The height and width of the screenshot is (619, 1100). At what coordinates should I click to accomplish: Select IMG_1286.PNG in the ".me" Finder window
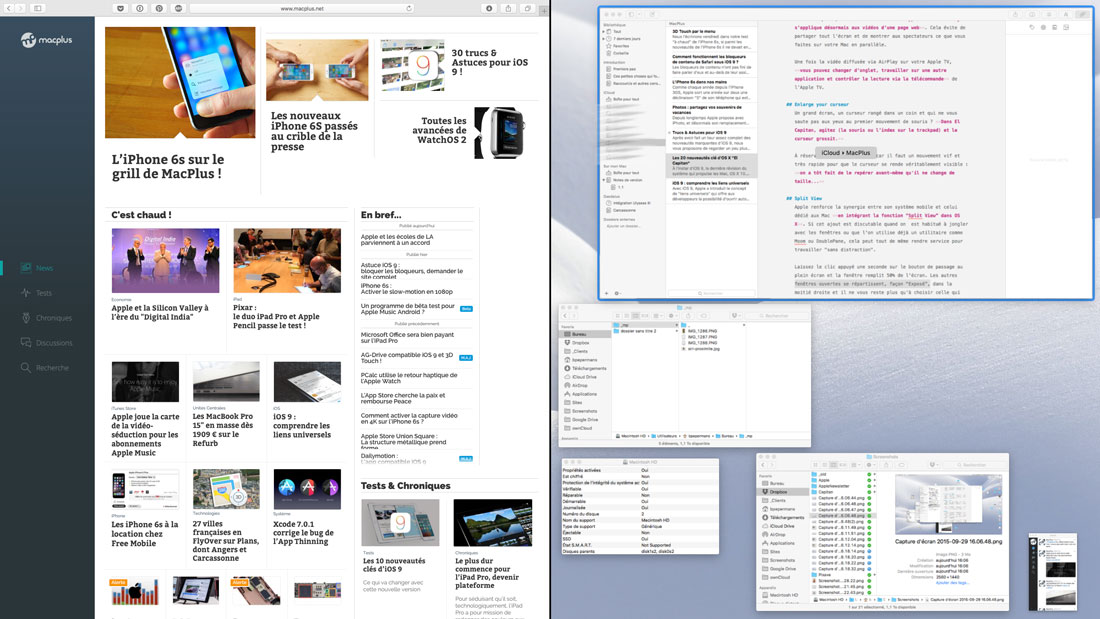702,331
